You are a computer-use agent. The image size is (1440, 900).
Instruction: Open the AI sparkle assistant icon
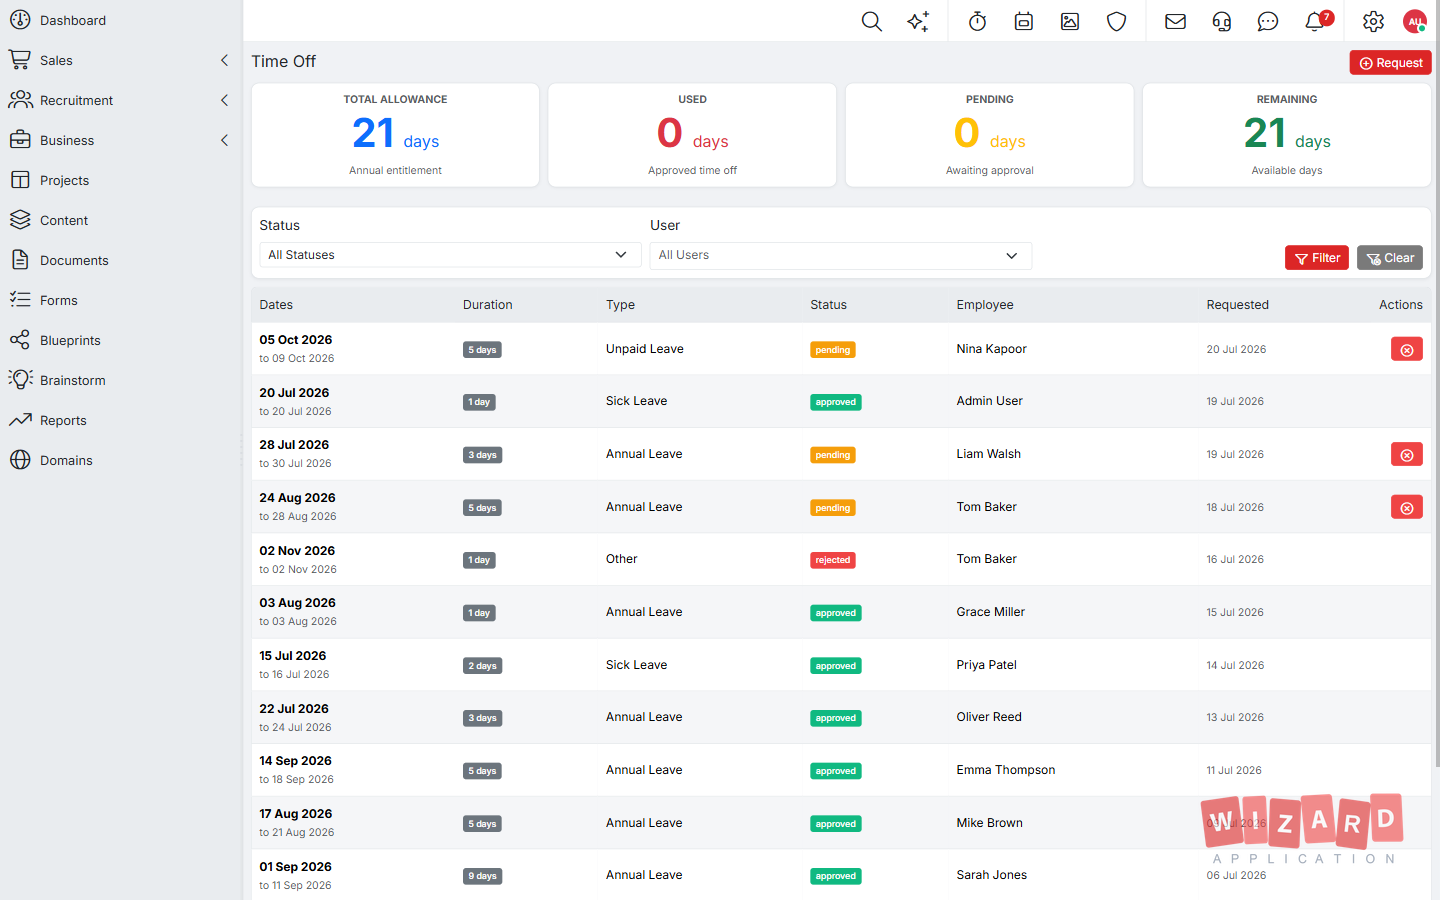pyautogui.click(x=918, y=21)
